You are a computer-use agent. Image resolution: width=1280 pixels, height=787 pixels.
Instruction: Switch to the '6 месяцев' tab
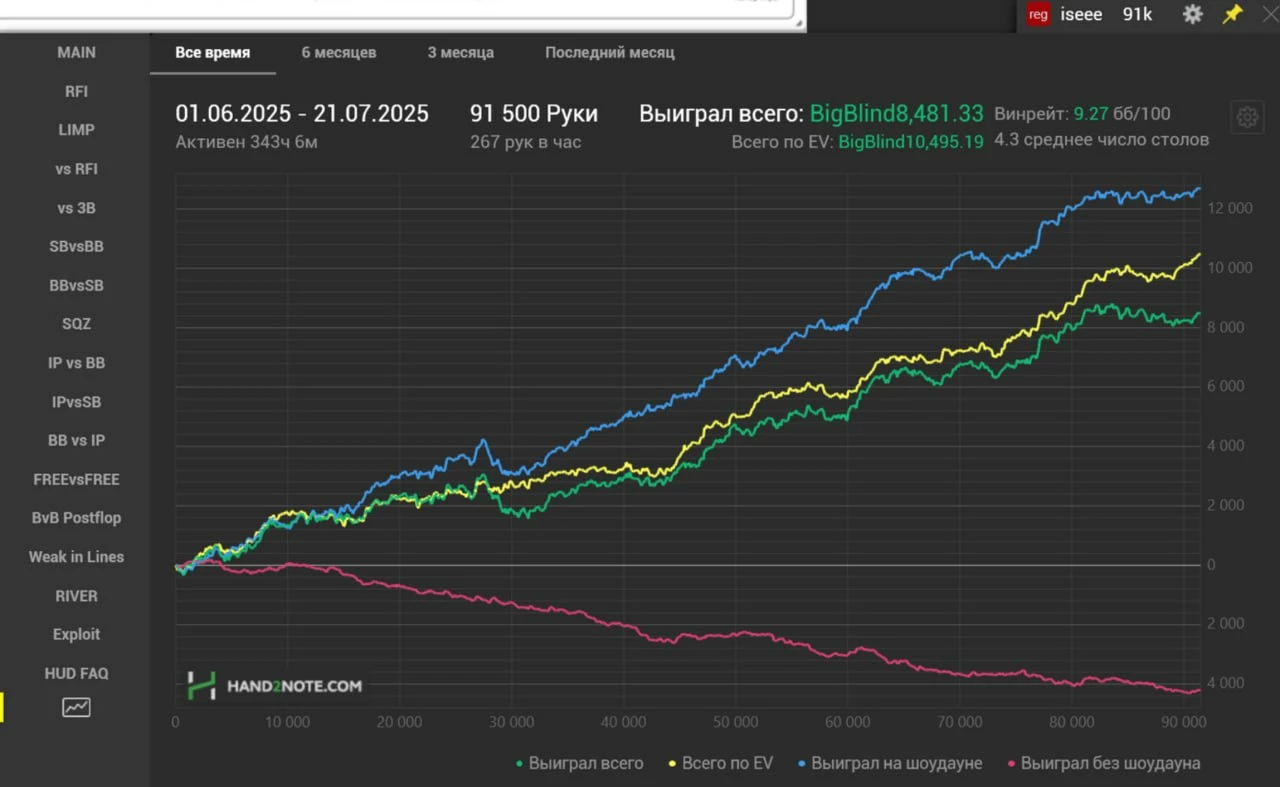pyautogui.click(x=339, y=52)
